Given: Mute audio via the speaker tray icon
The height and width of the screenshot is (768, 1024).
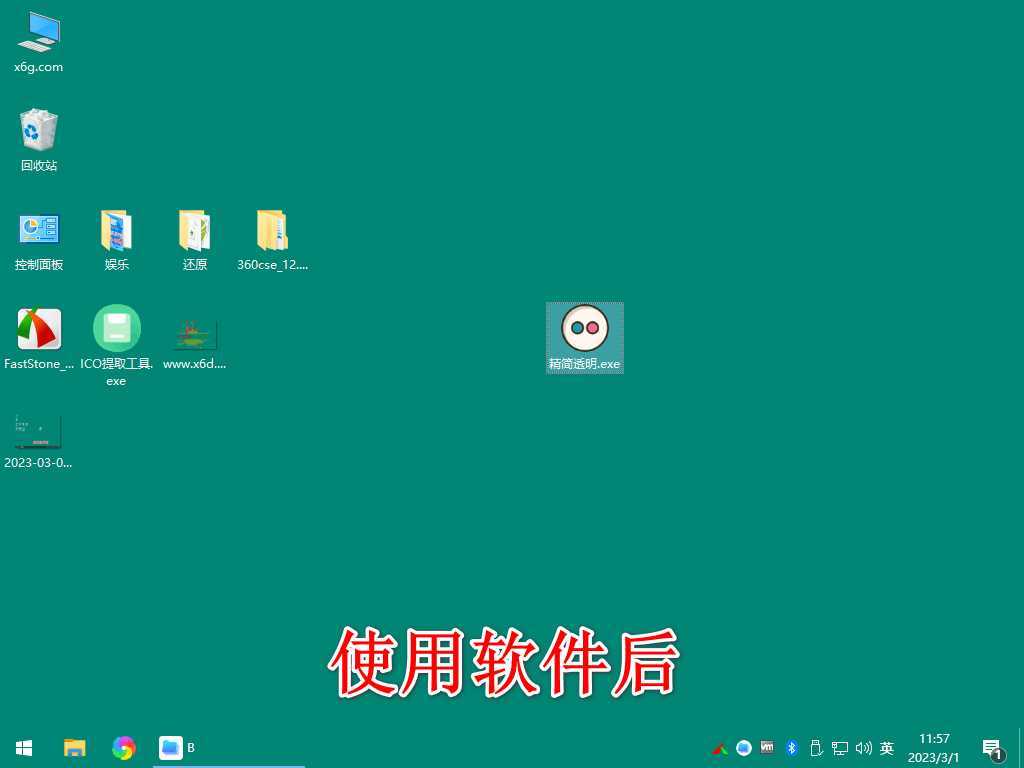Looking at the screenshot, I should (x=864, y=747).
